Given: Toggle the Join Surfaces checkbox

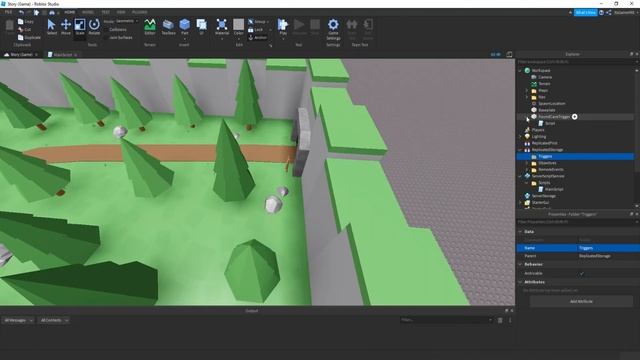Looking at the screenshot, I should tap(106, 37).
